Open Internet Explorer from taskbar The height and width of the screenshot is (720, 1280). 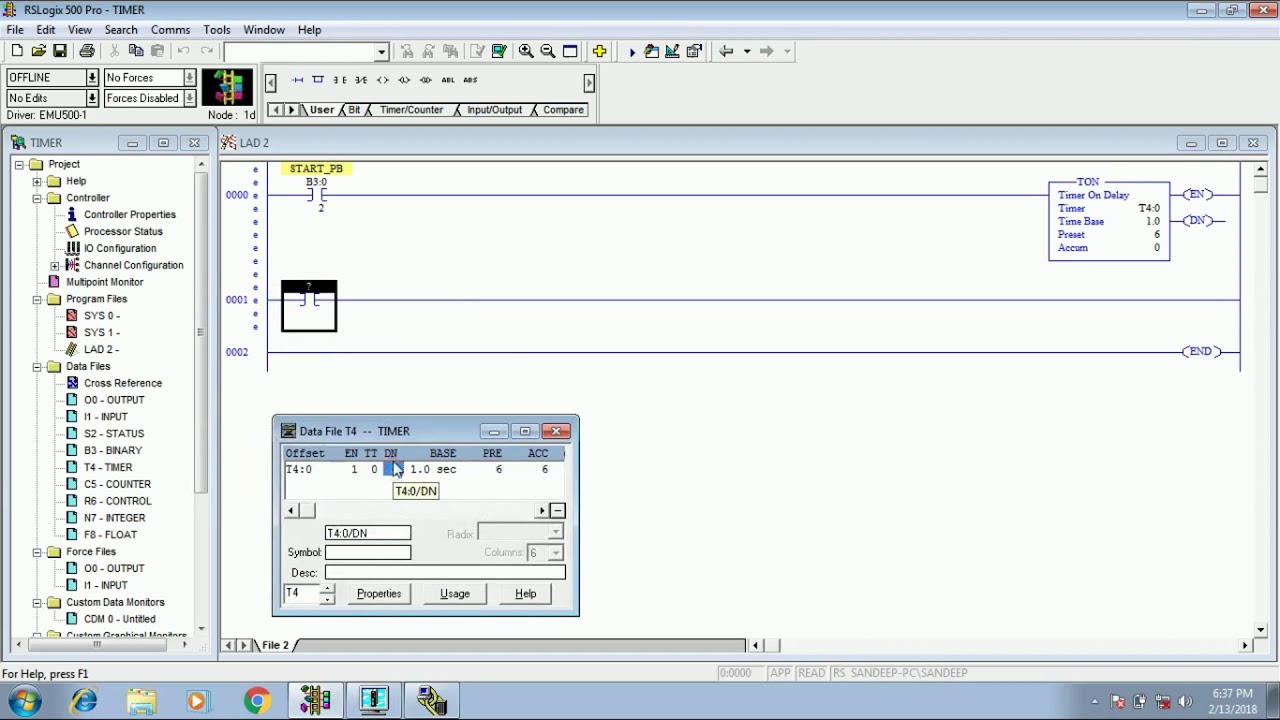[84, 701]
